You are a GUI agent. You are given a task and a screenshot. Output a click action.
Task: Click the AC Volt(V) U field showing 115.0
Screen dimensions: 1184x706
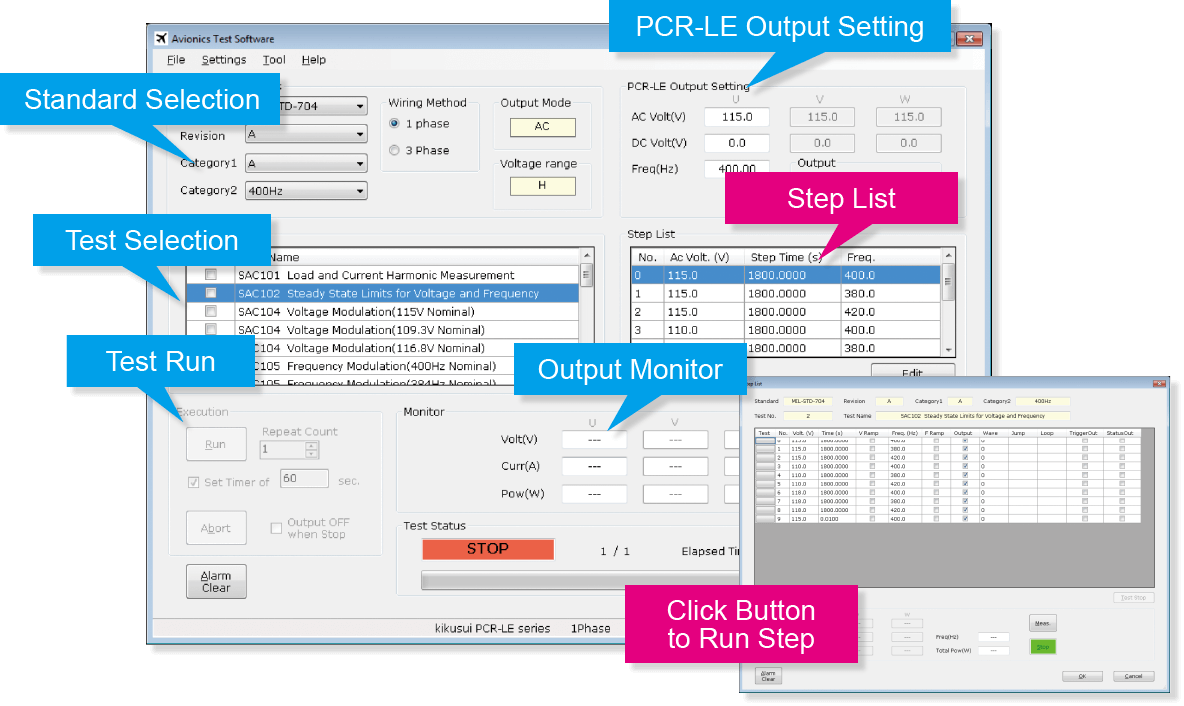(737, 117)
